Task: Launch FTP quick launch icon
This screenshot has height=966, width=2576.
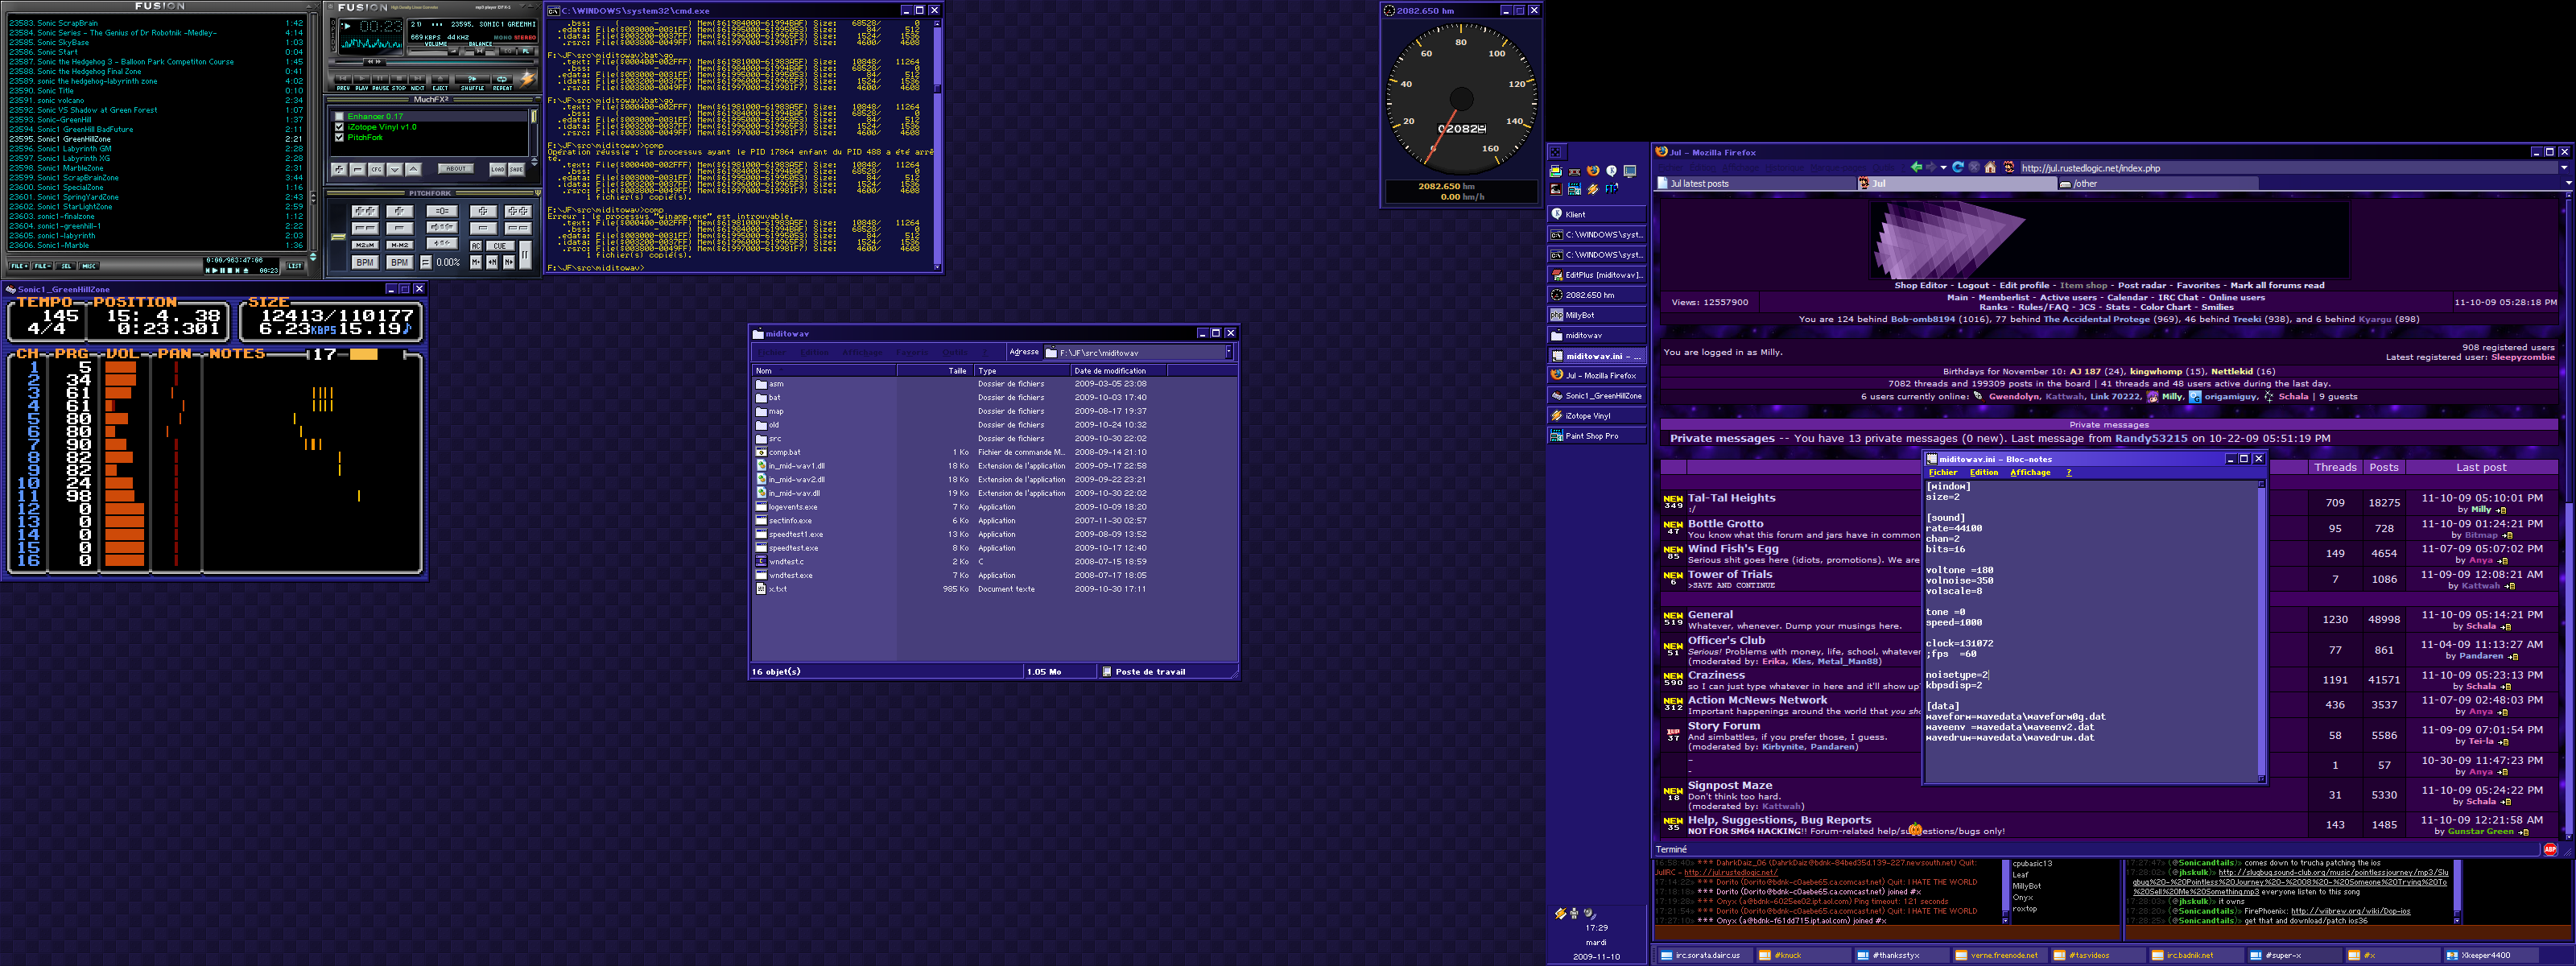Action: click(1612, 189)
